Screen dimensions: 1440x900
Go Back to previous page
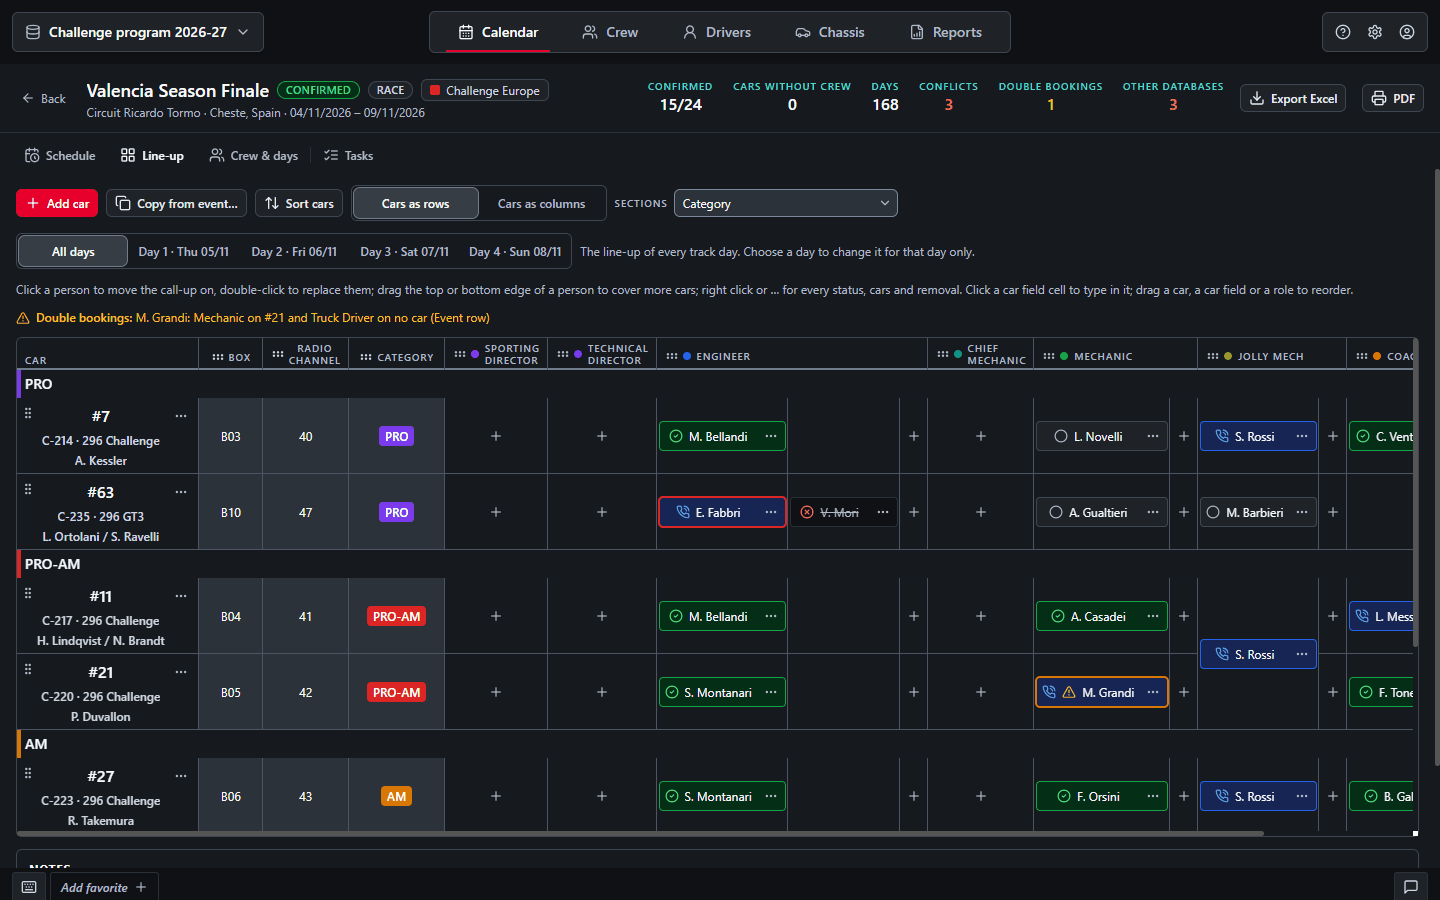pyautogui.click(x=44, y=98)
